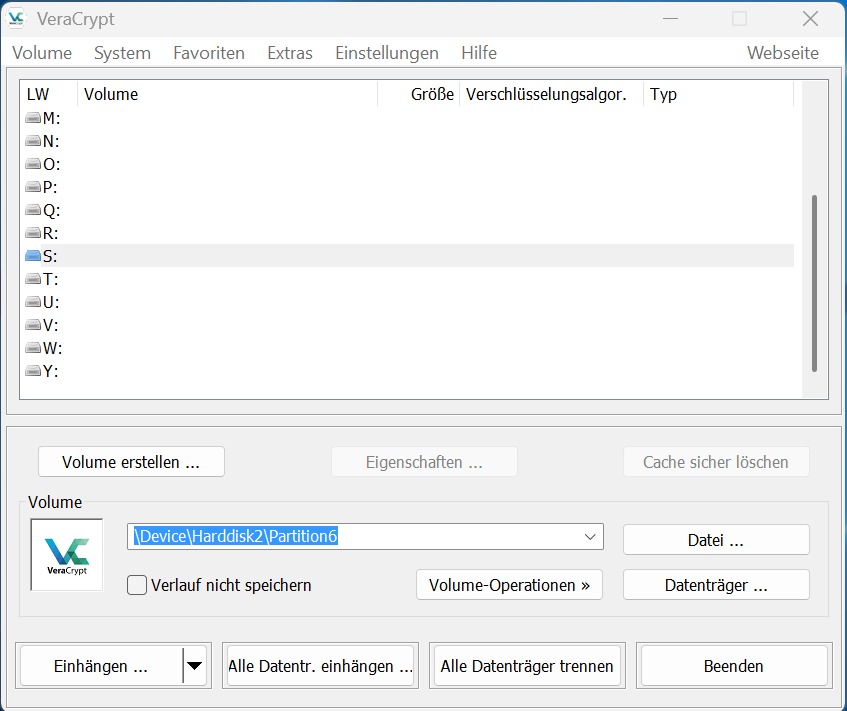Open Volume-Operationen menu button
This screenshot has height=711, width=847.
(509, 585)
